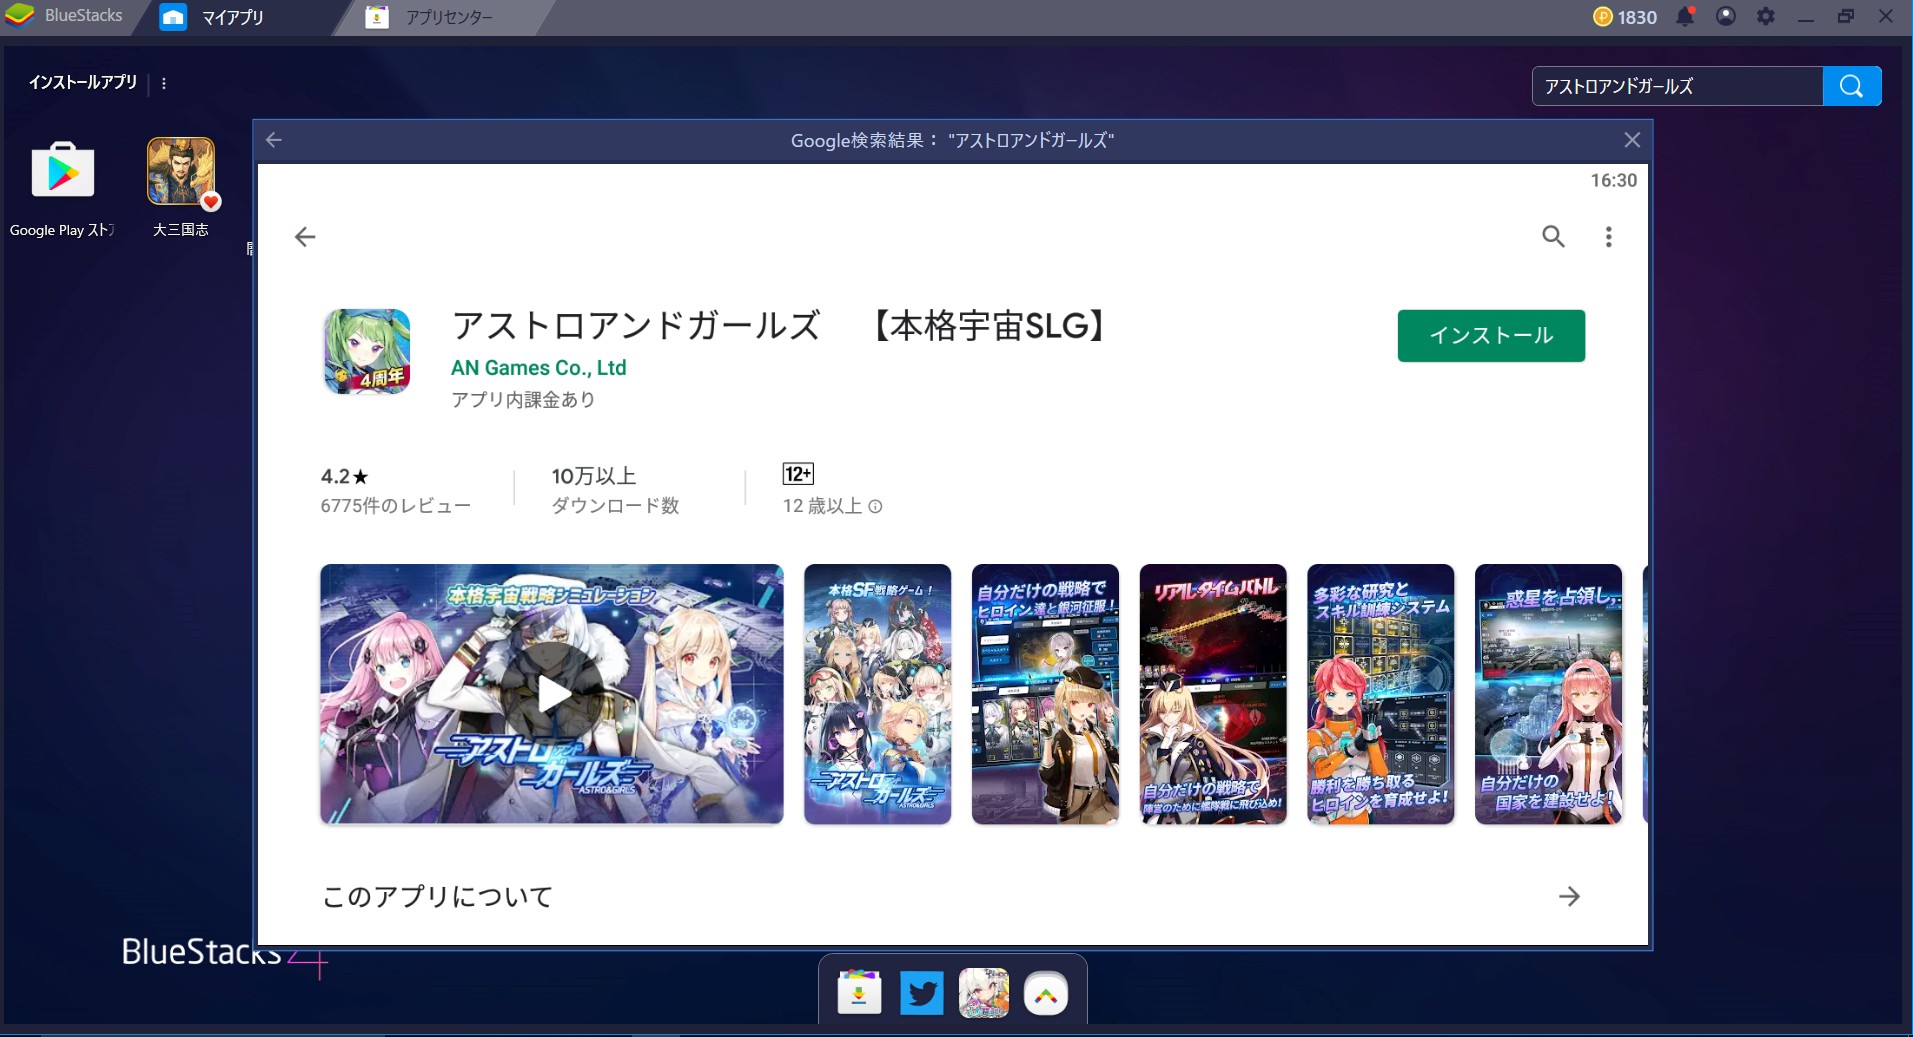Expand このアプリについて with the arrow
The width and height of the screenshot is (1913, 1037).
1569,897
